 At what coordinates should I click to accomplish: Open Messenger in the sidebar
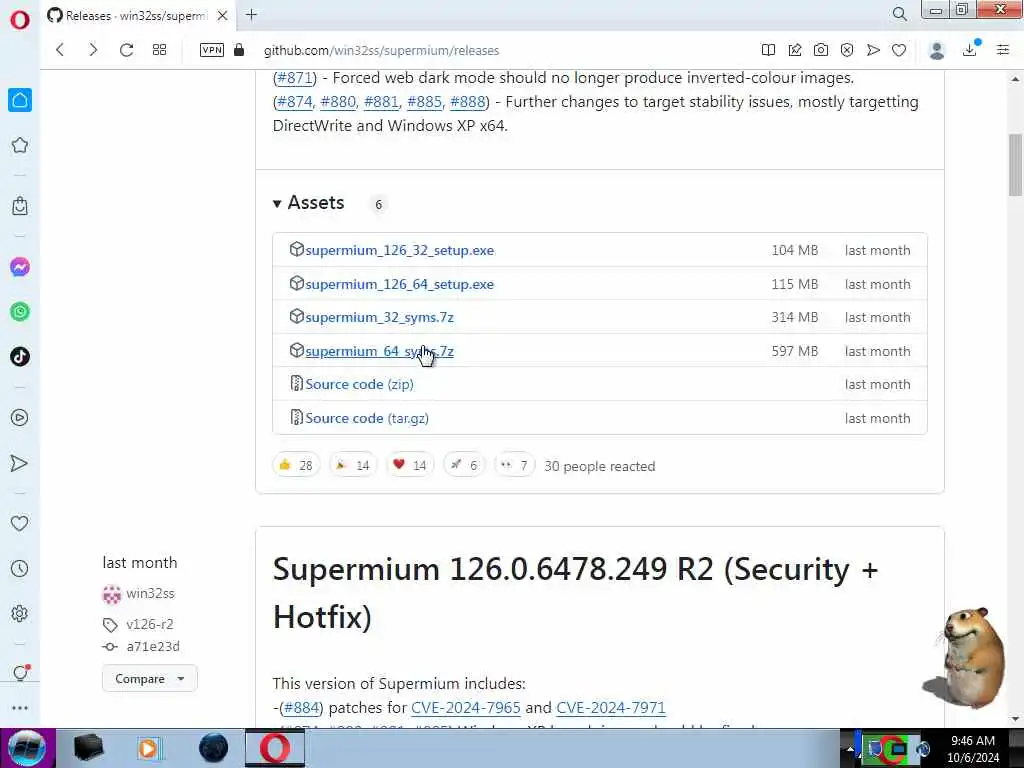pyautogui.click(x=20, y=267)
